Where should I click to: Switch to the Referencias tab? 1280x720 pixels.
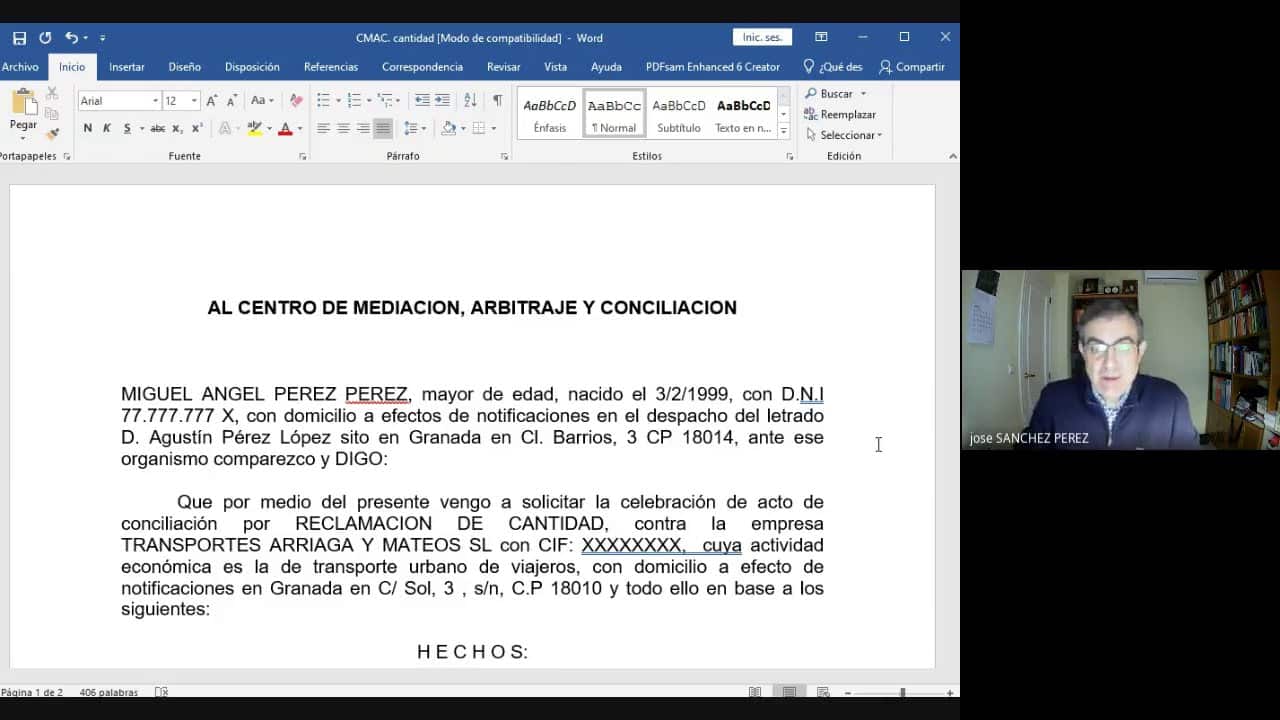(331, 67)
